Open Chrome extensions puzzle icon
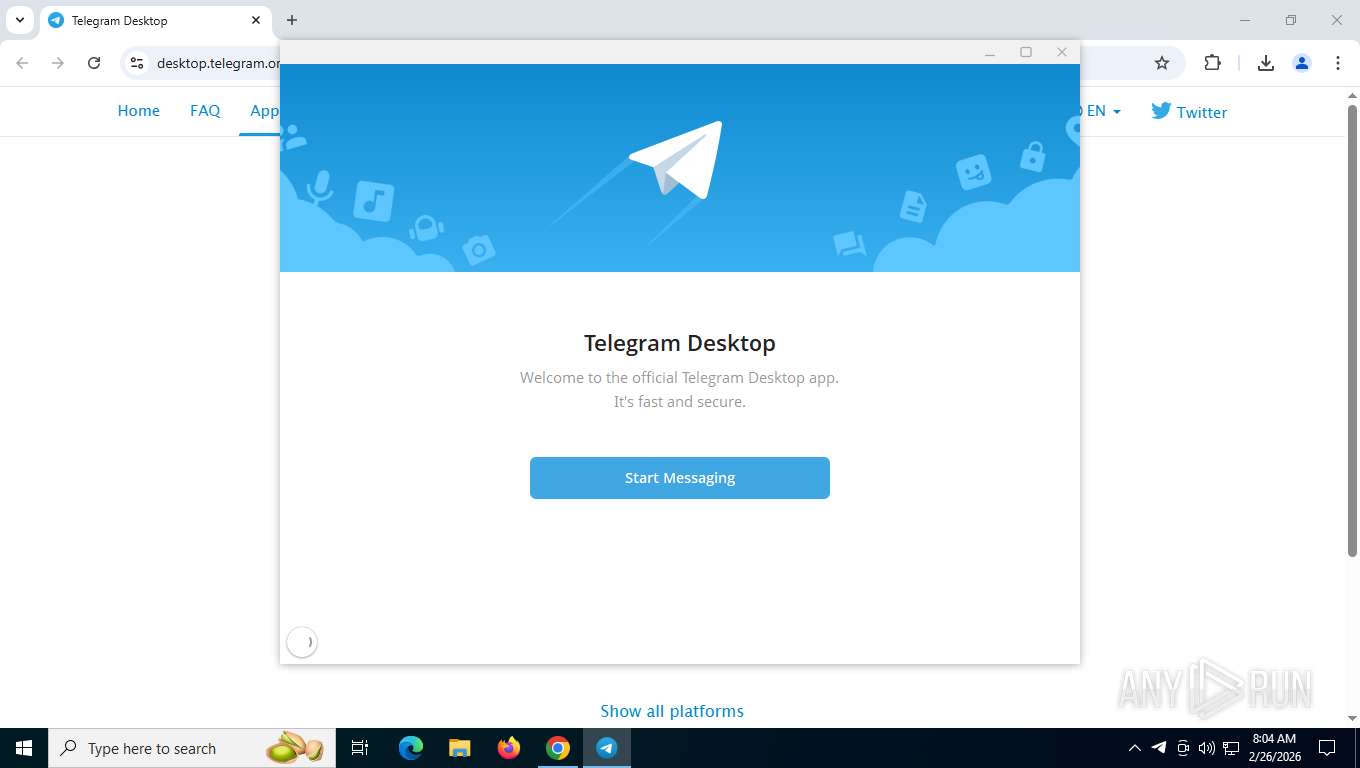The width and height of the screenshot is (1360, 768). [1212, 63]
